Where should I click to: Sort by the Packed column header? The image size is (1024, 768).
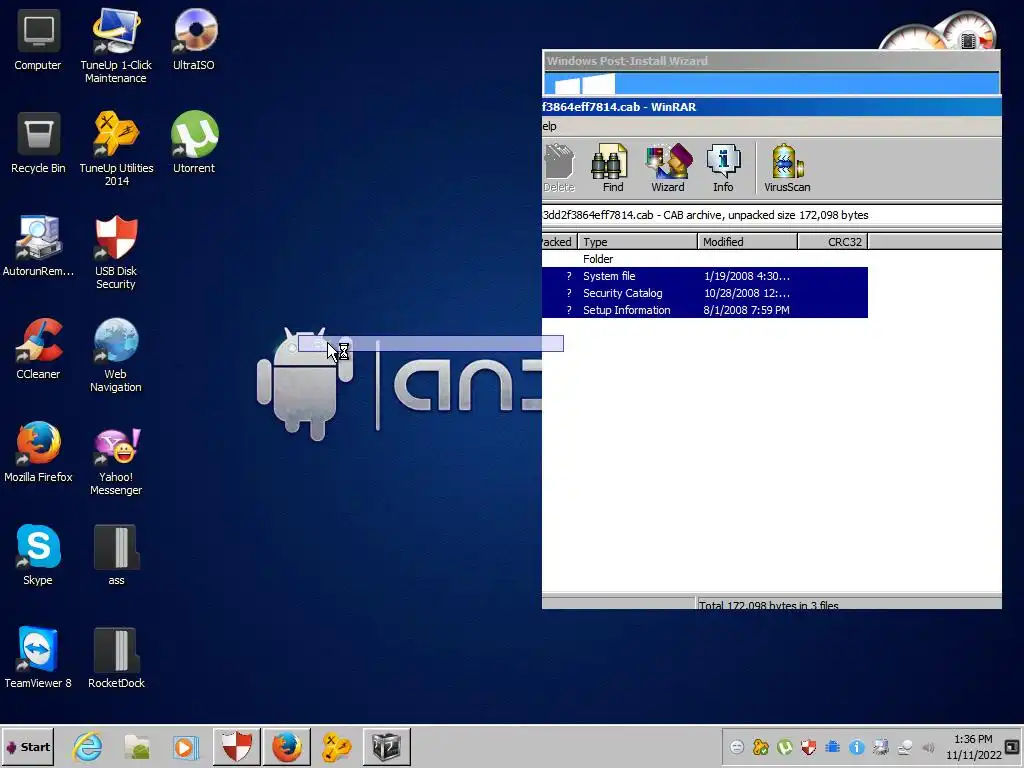[x=559, y=242]
